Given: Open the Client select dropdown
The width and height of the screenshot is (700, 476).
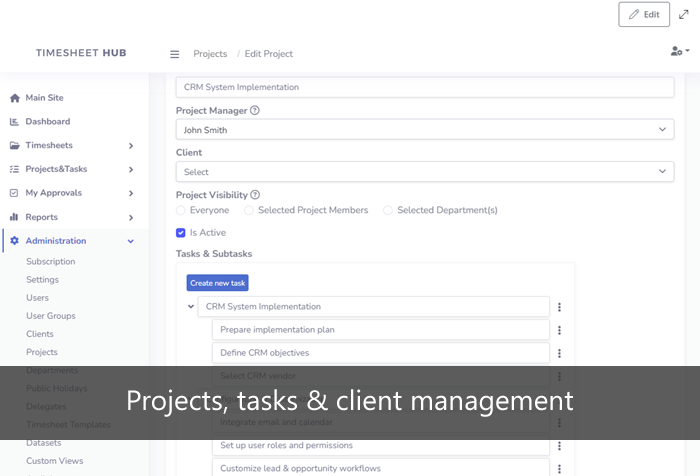Looking at the screenshot, I should tap(425, 172).
